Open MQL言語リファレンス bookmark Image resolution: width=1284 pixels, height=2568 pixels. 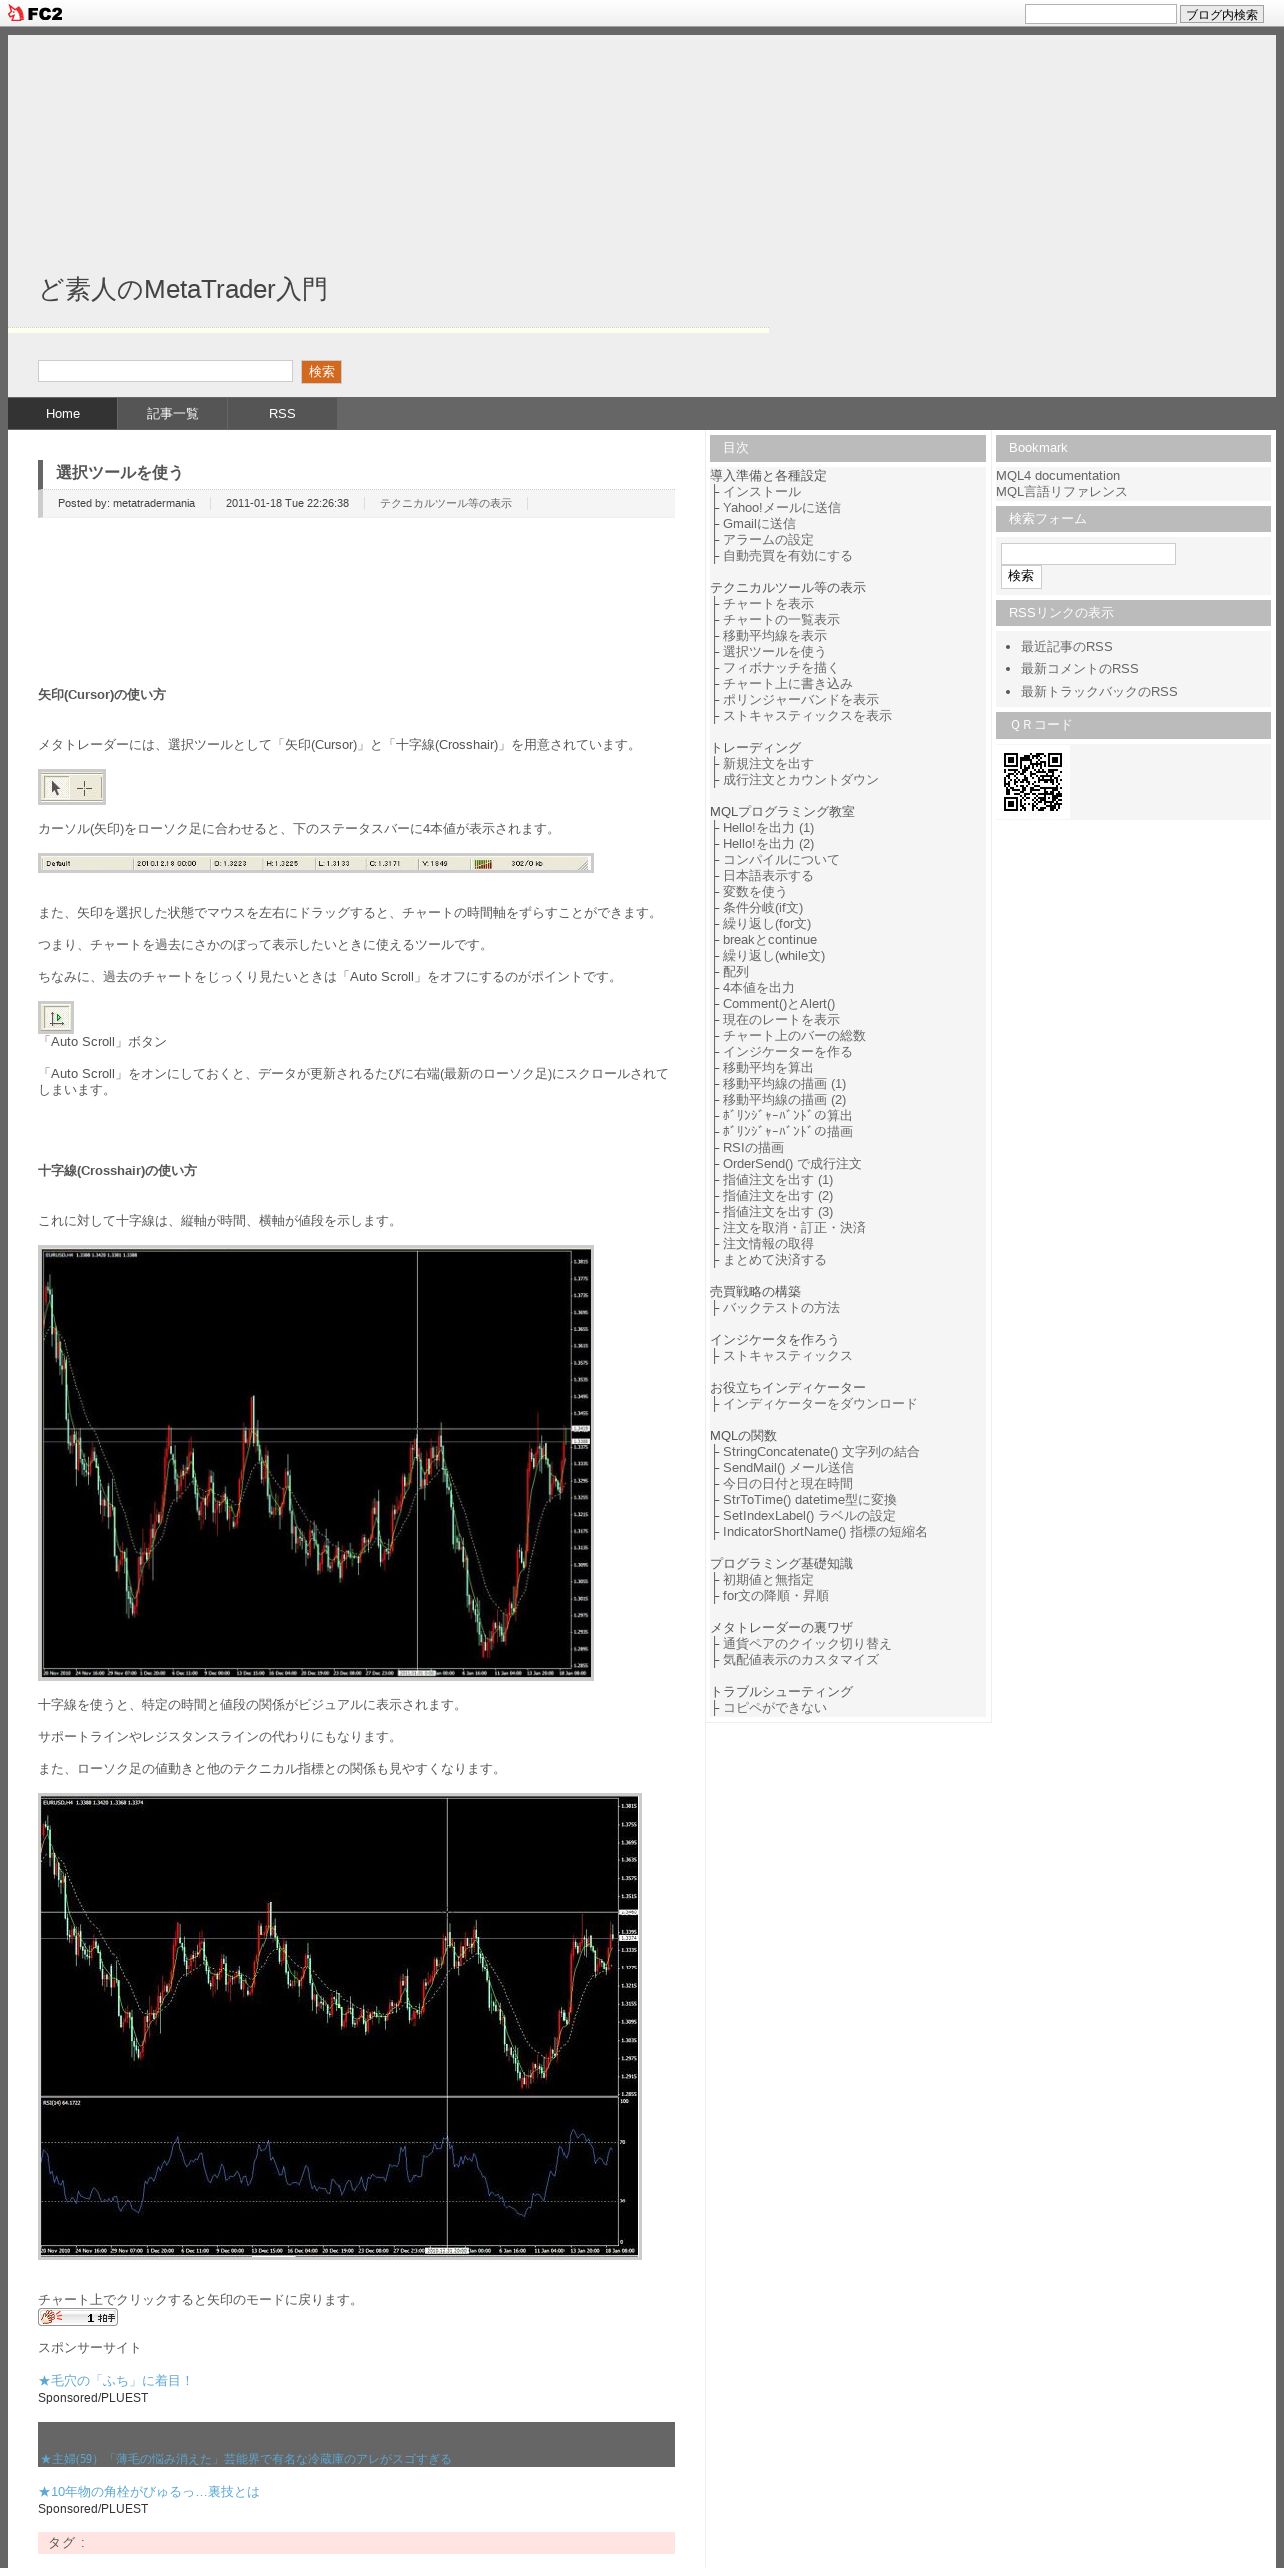[x=1061, y=492]
